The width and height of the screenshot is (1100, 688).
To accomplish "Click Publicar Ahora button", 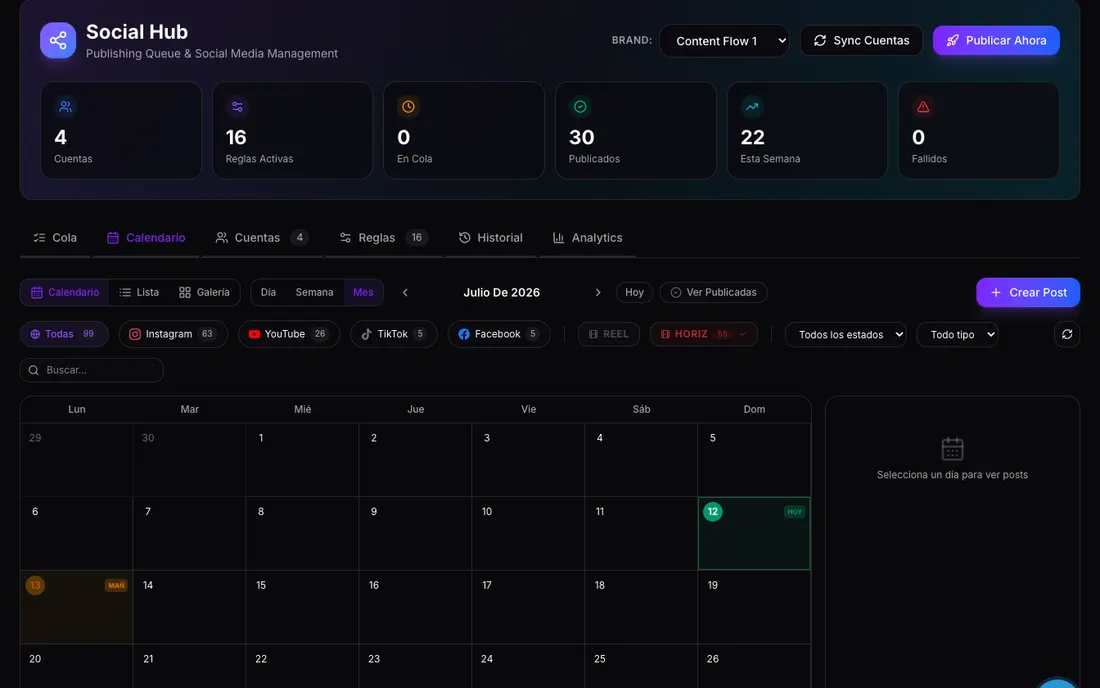I will (995, 41).
